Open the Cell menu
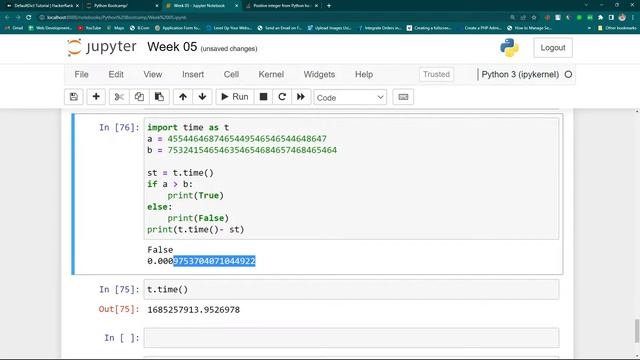 point(231,74)
